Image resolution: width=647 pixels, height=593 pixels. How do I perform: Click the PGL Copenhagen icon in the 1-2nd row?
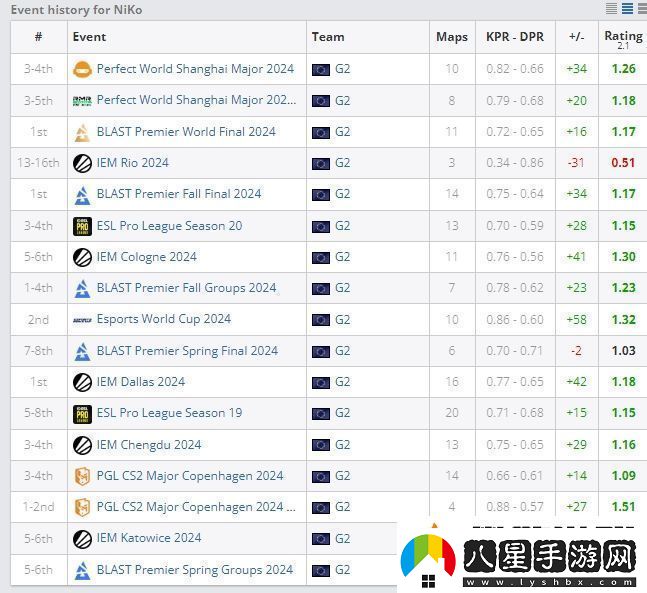tap(82, 507)
